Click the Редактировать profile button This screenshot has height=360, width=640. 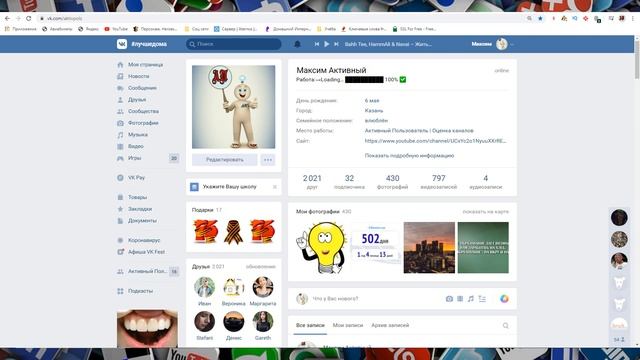click(x=224, y=160)
